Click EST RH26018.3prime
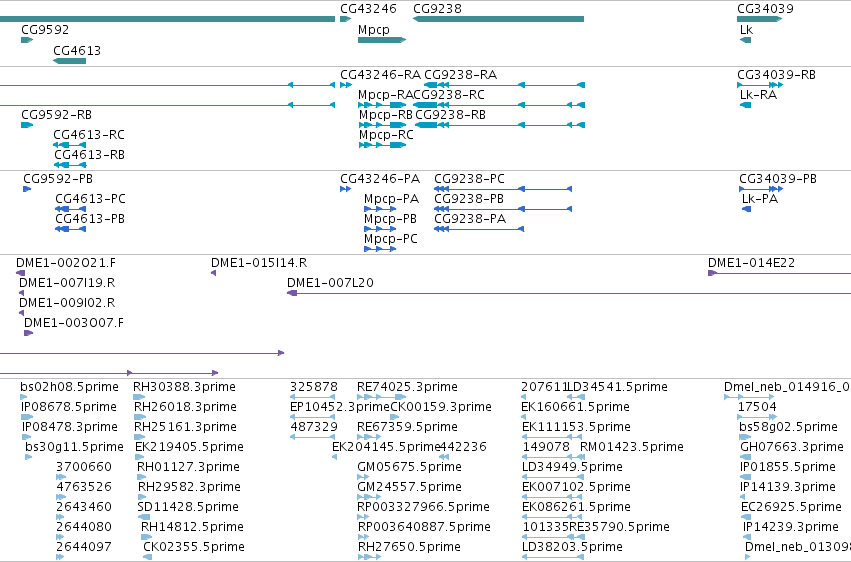The height and width of the screenshot is (562, 851). pos(186,407)
